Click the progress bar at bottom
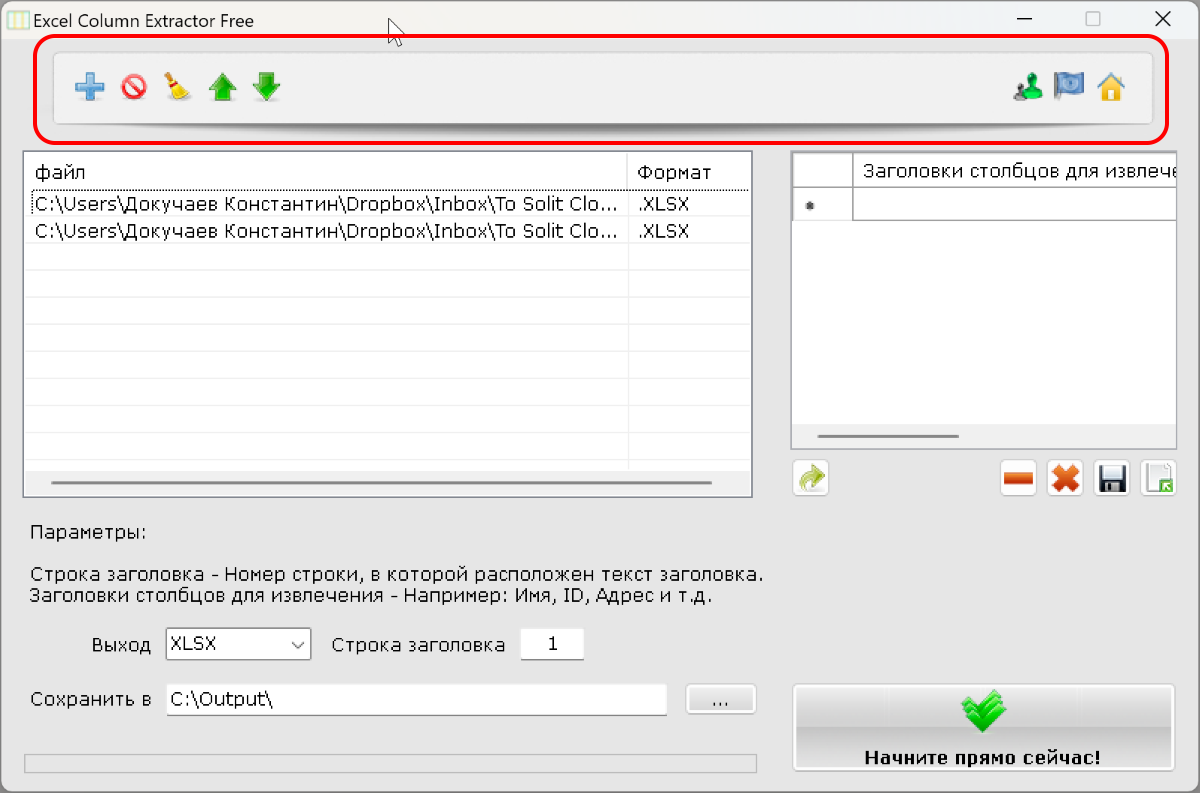The image size is (1200, 793). tap(390, 764)
